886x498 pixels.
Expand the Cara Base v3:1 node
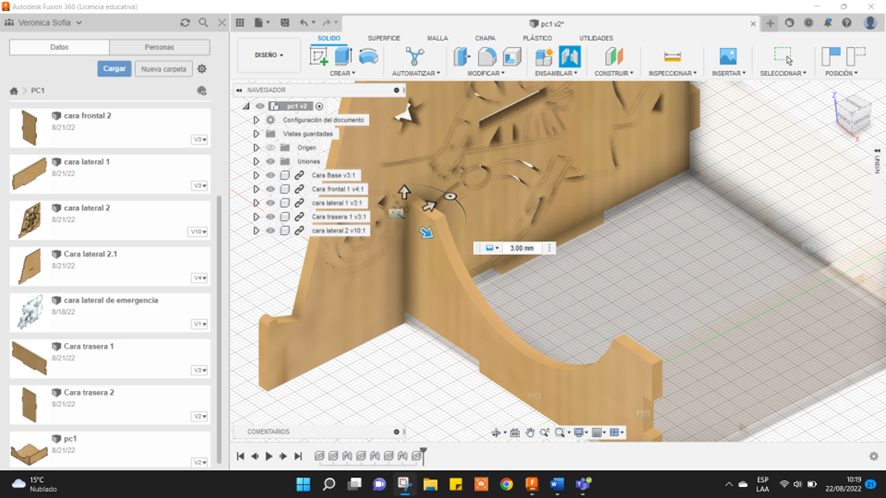tap(256, 175)
